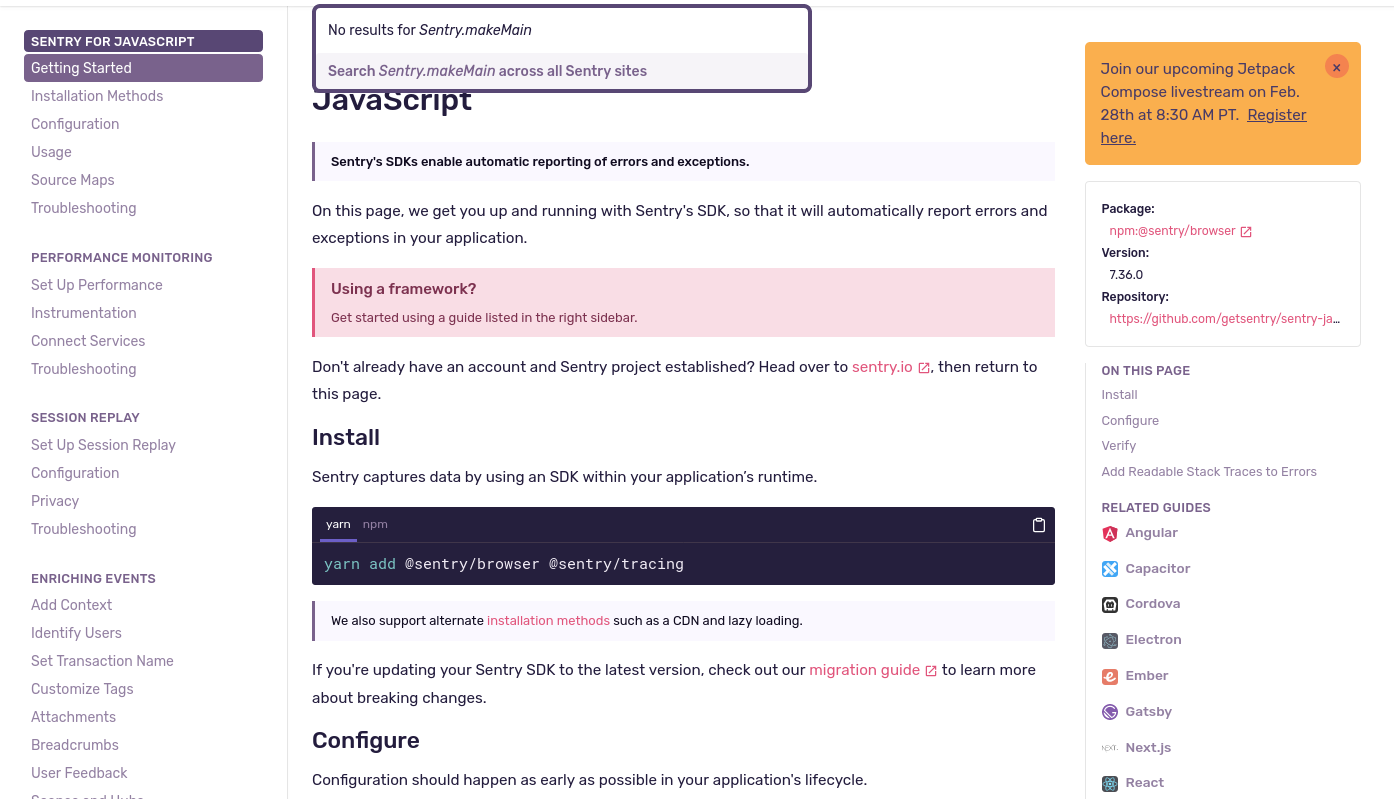Viewport: 1394px width, 799px height.
Task: Click the Angular framework icon
Action: (x=1110, y=533)
